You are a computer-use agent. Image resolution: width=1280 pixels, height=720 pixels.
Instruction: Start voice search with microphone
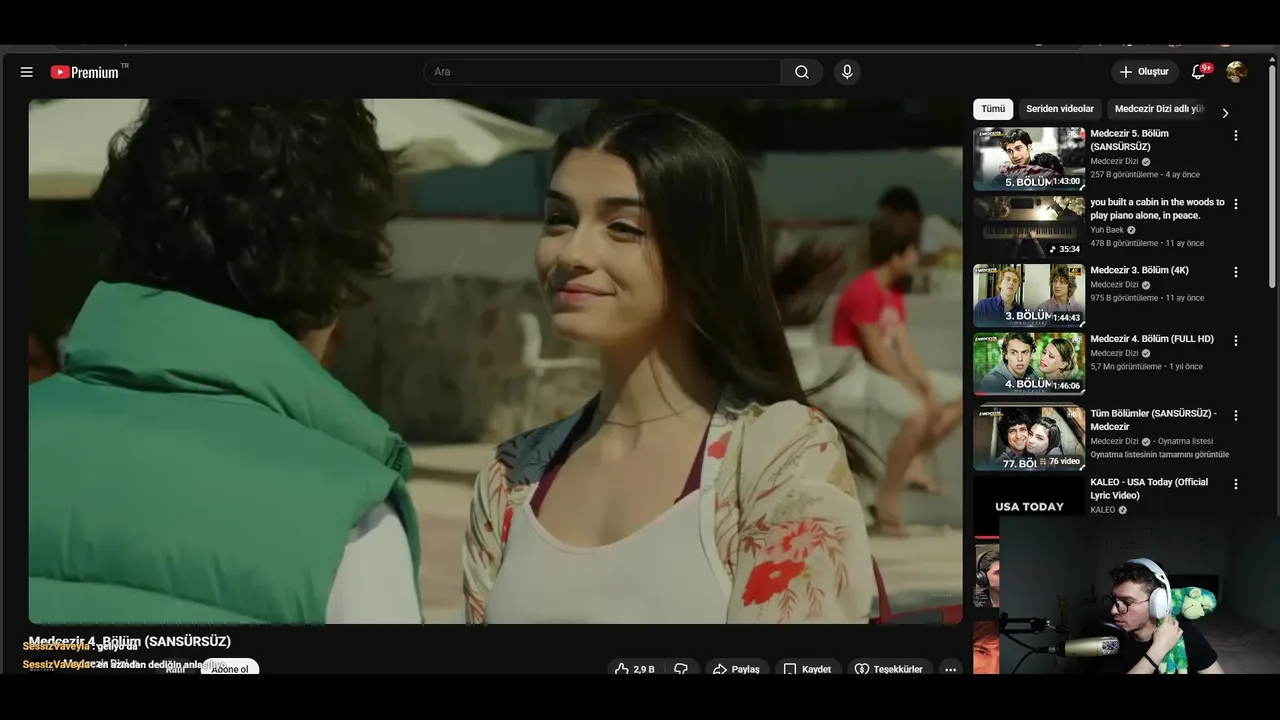pos(847,72)
